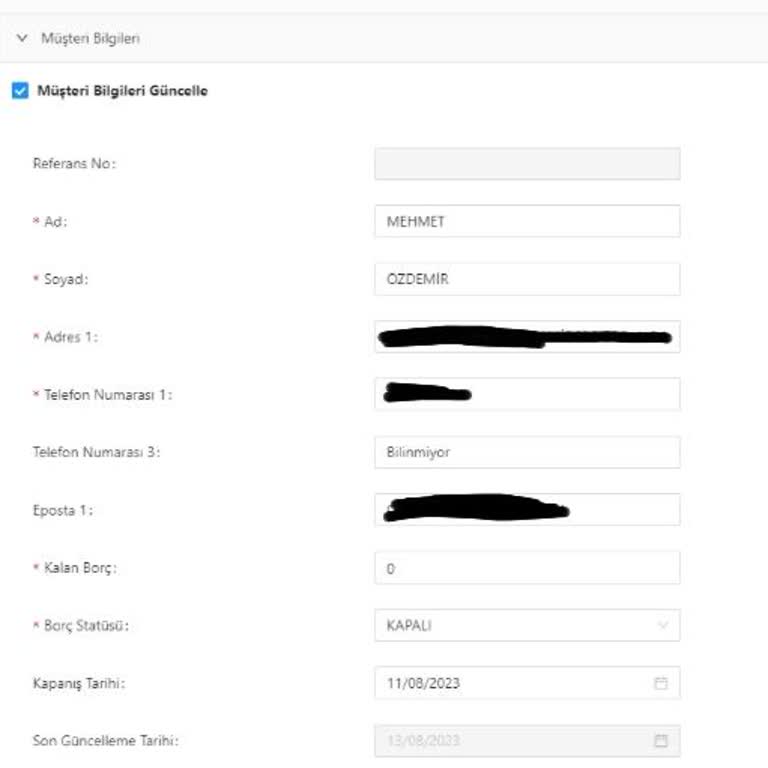Focus the Adres 1 input field

coord(527,337)
